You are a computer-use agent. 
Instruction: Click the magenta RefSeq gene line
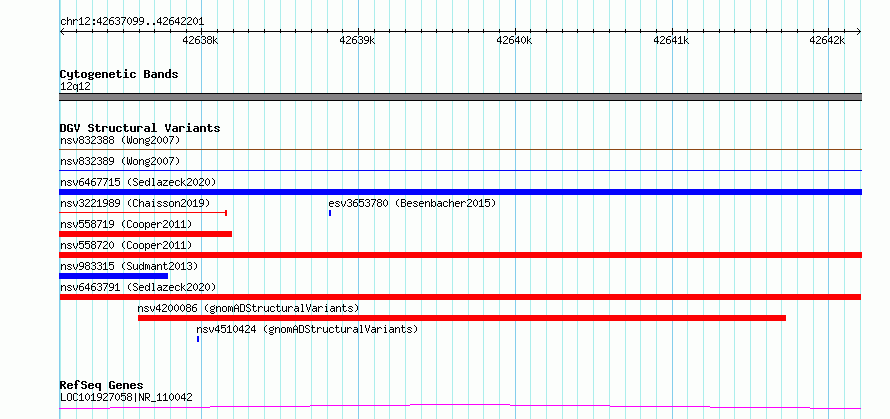coord(460,407)
